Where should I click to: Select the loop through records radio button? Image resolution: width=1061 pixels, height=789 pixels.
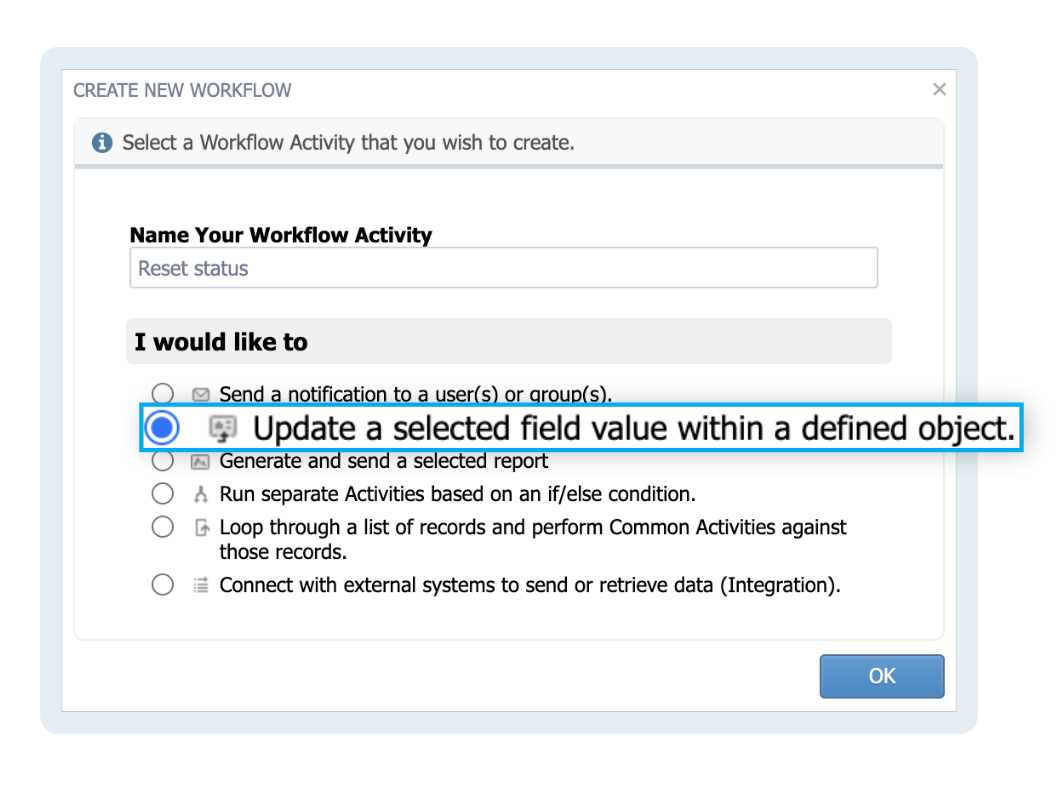point(163,526)
